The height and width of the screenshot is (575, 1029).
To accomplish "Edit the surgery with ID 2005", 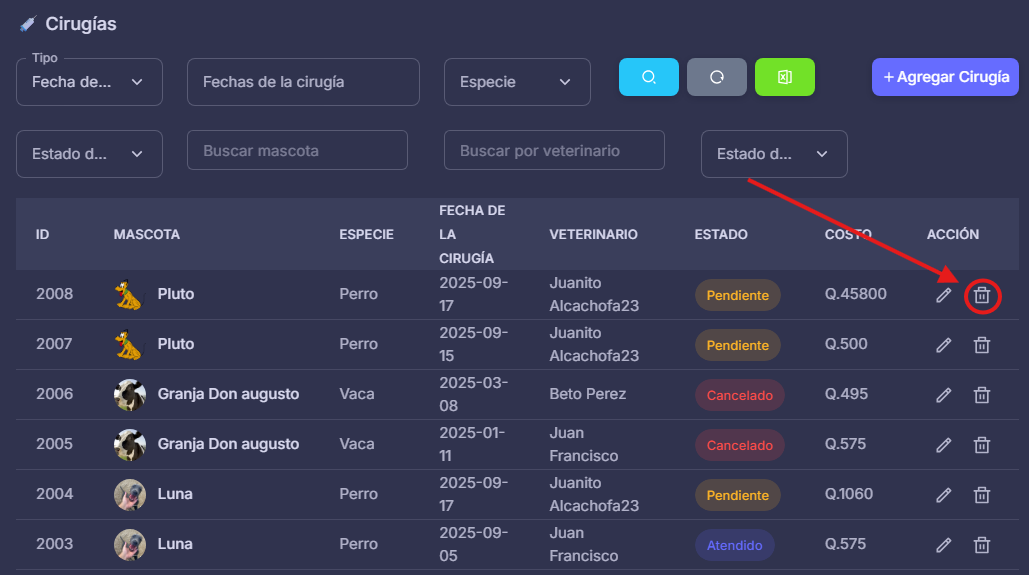I will point(943,445).
